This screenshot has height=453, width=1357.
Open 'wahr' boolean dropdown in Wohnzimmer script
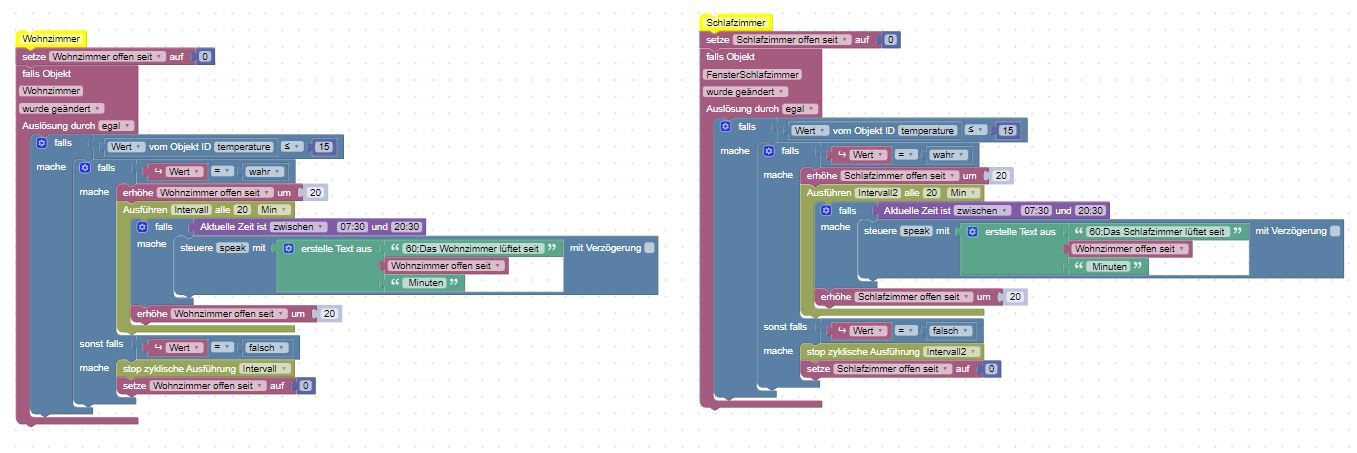tap(265, 172)
